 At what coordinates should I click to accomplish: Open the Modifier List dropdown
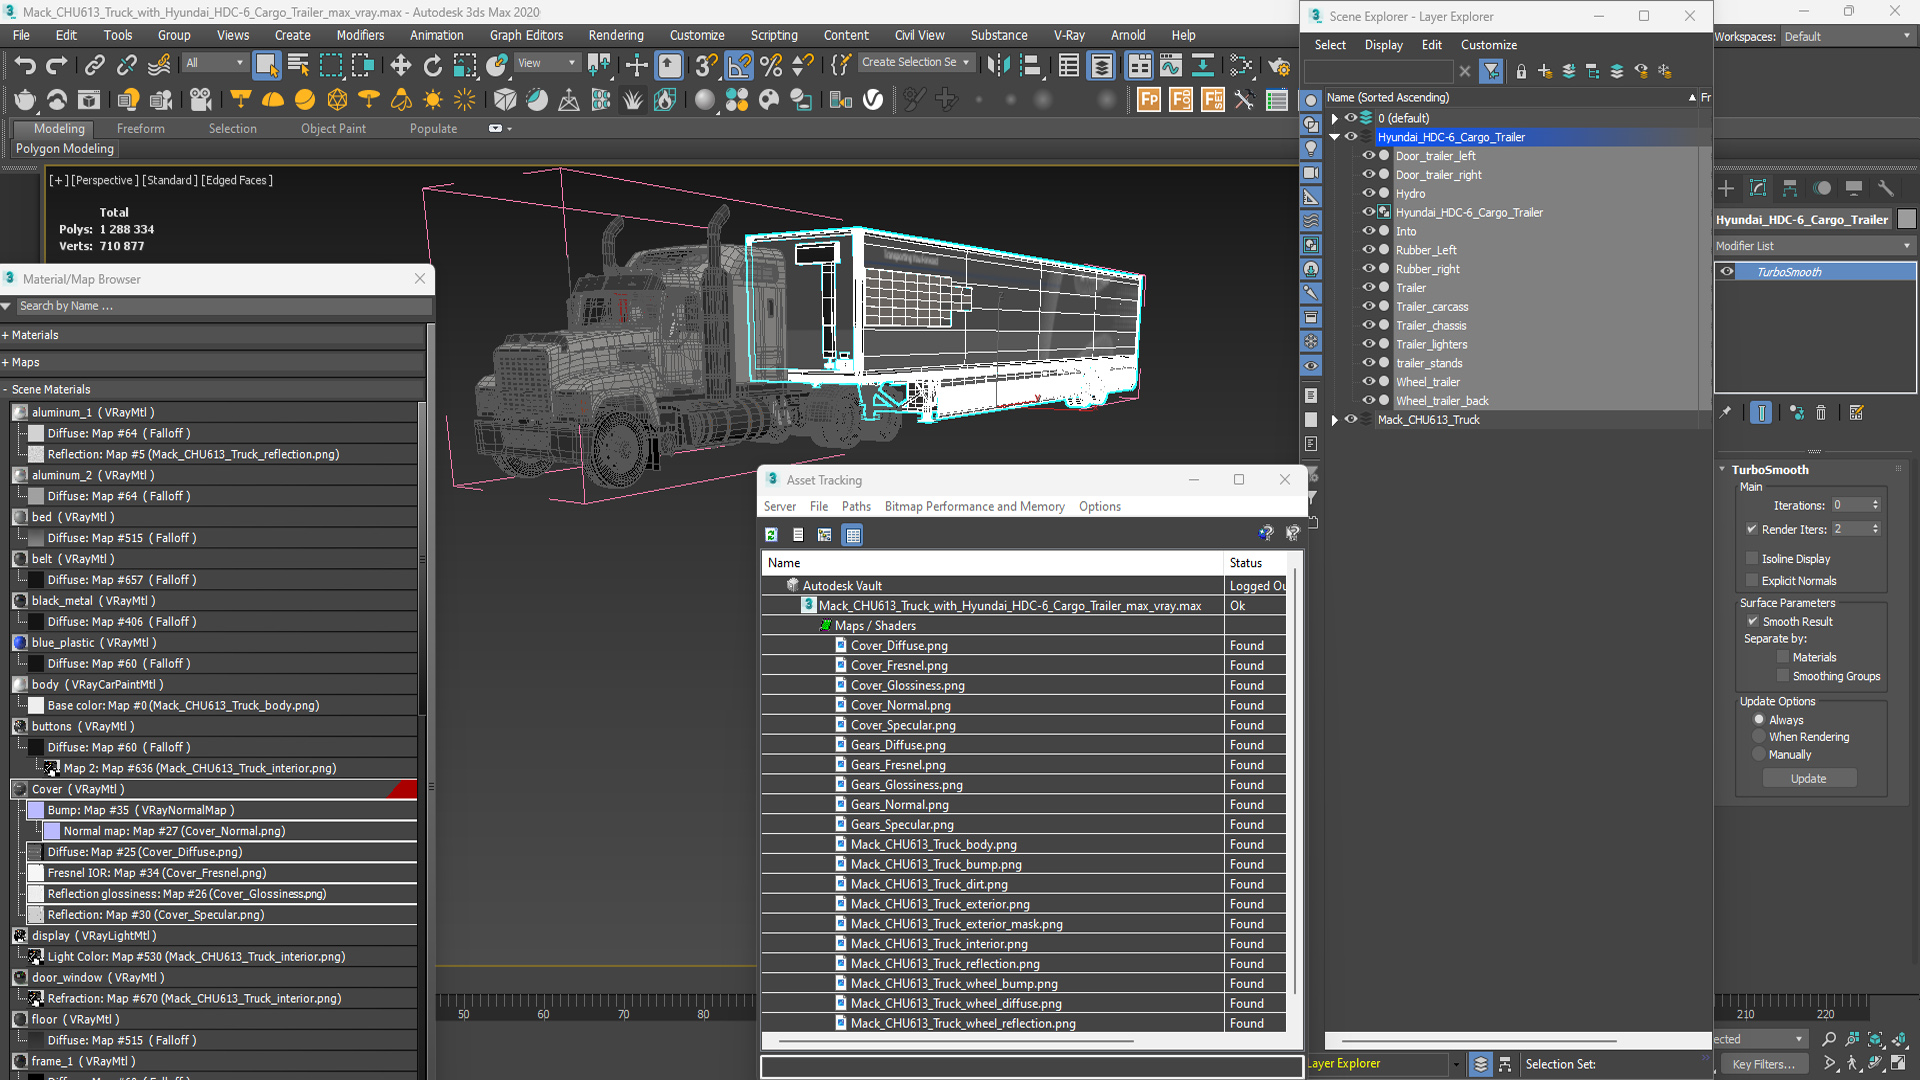click(x=1814, y=246)
